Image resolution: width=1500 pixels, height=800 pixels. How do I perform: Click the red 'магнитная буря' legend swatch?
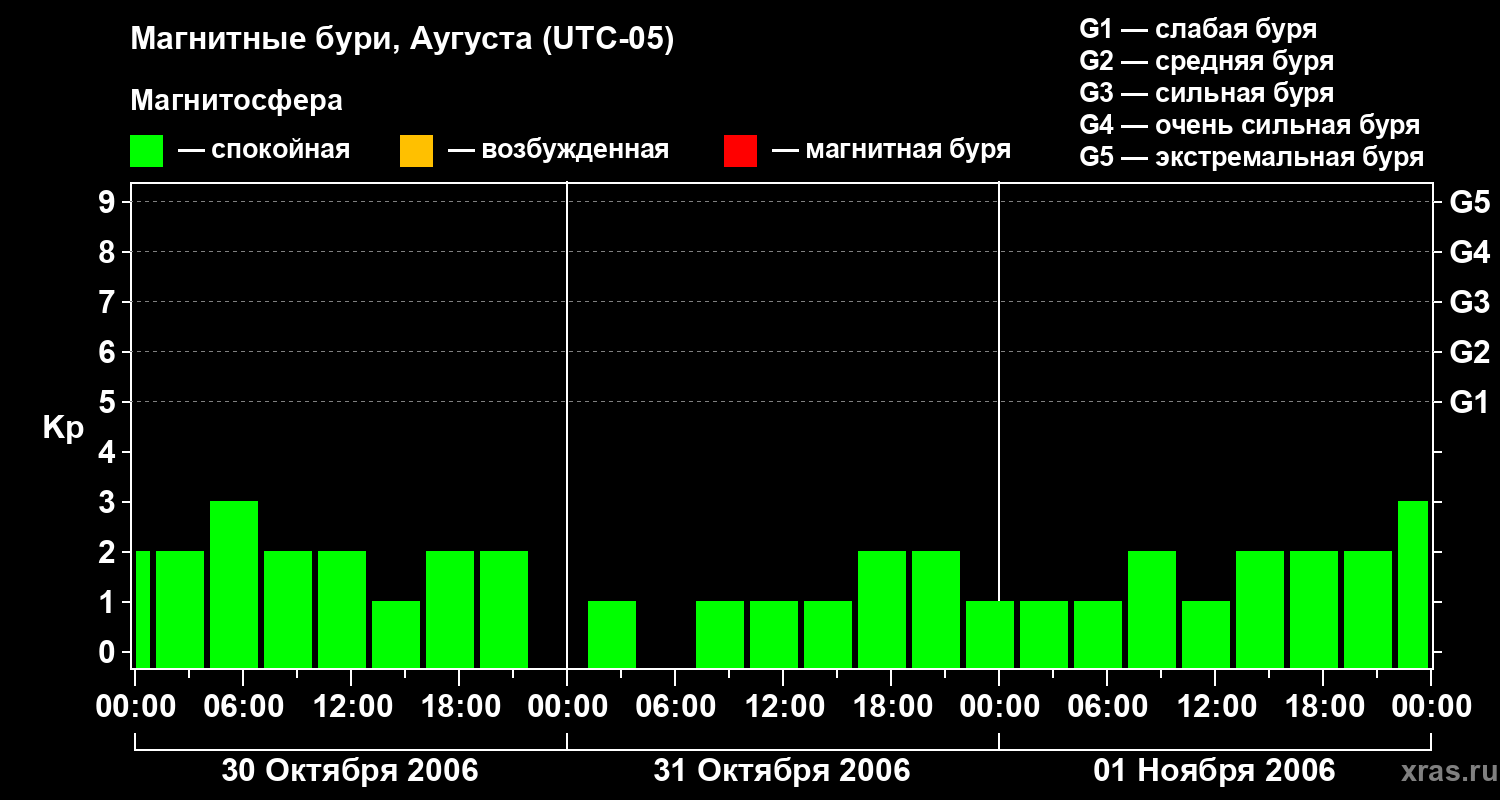pos(740,151)
